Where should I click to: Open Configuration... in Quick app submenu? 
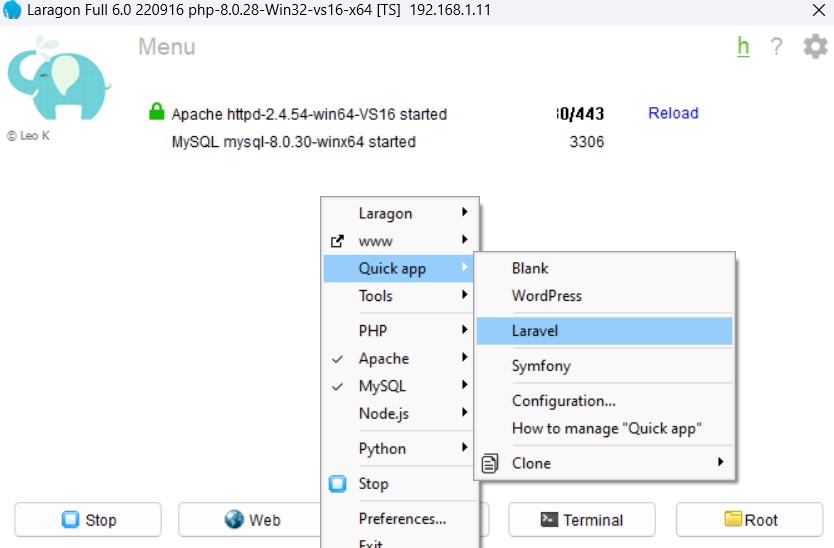[x=604, y=401]
